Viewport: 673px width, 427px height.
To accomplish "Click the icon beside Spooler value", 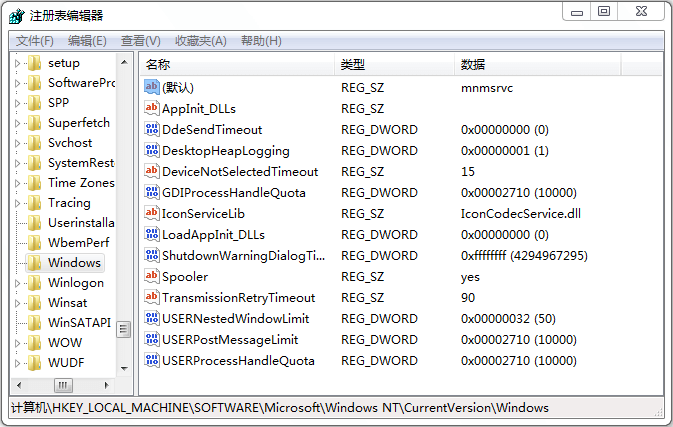I will [152, 277].
